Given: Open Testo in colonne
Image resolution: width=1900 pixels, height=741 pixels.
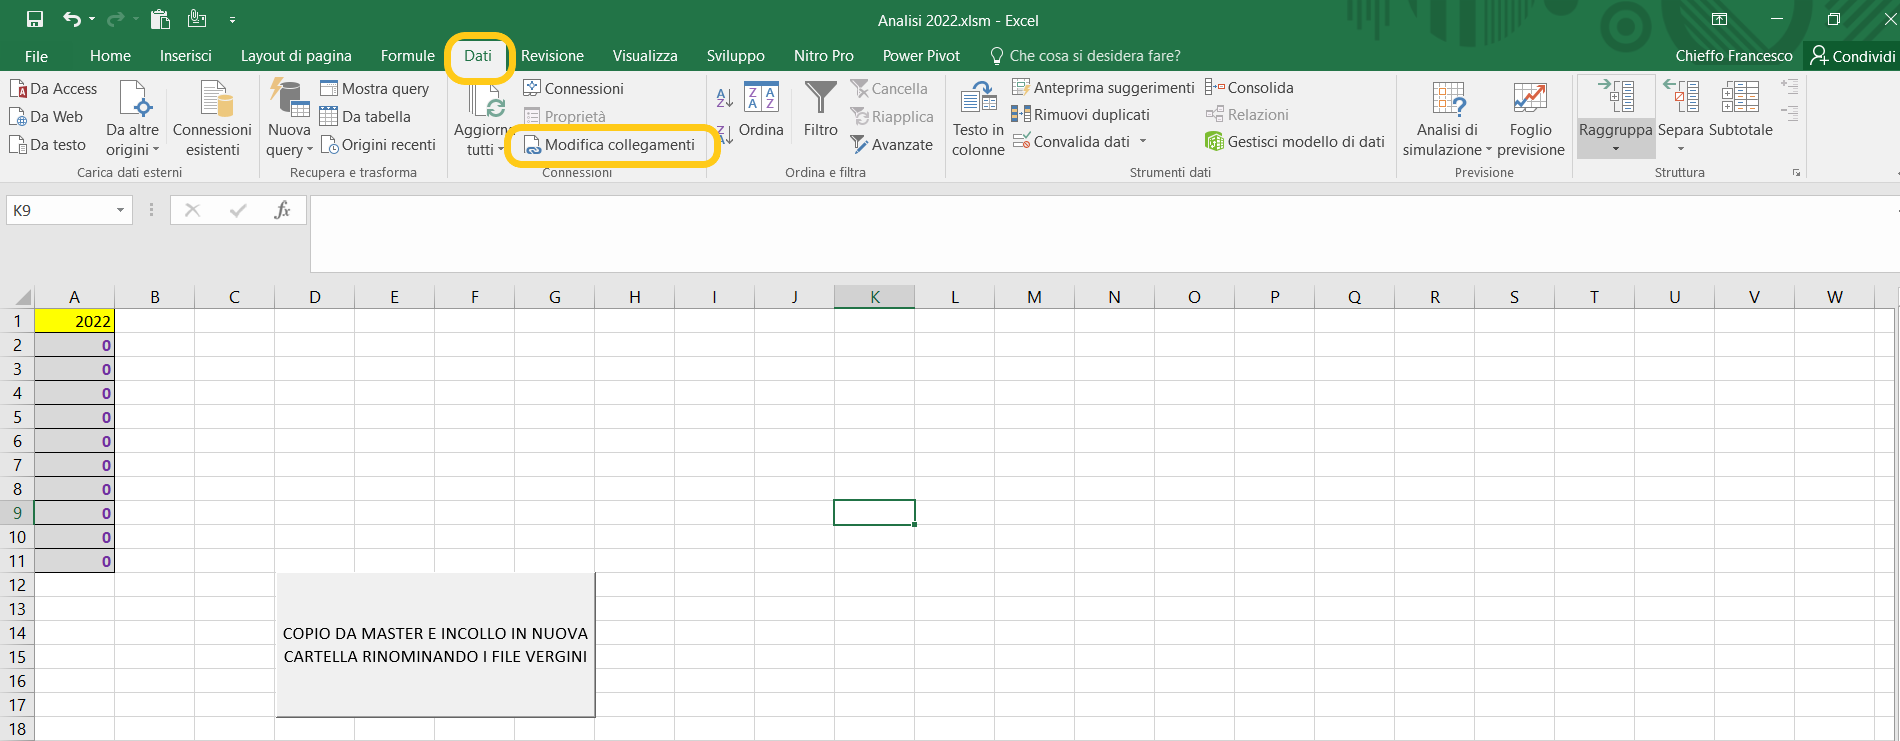Looking at the screenshot, I should (978, 119).
